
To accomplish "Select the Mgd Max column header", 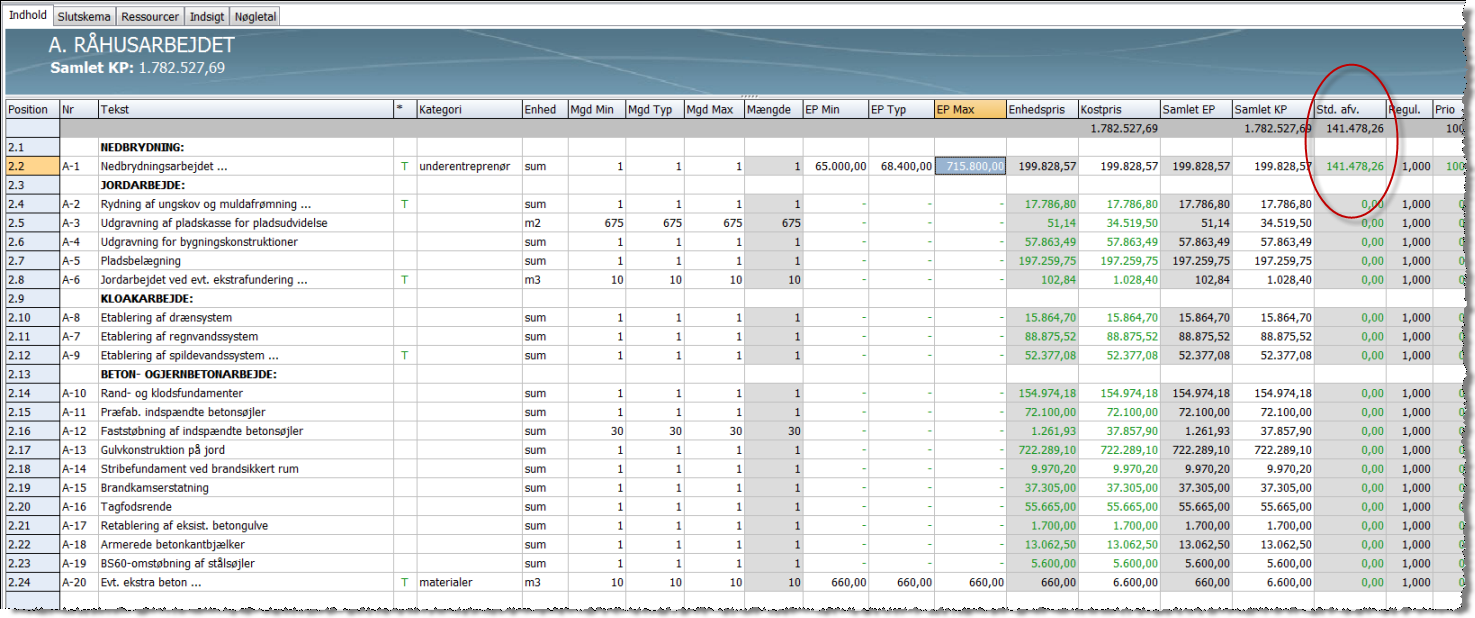I will [x=714, y=109].
